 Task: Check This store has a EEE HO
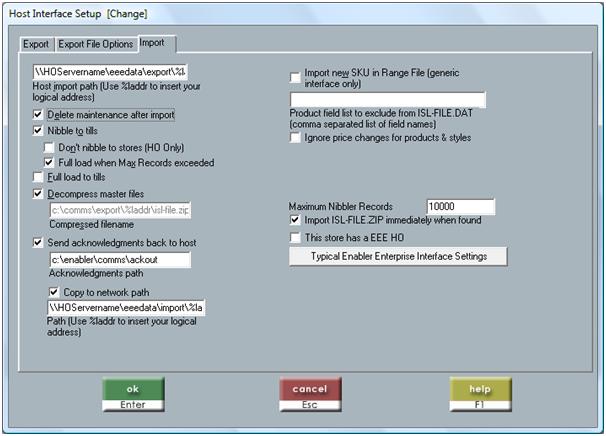295,237
